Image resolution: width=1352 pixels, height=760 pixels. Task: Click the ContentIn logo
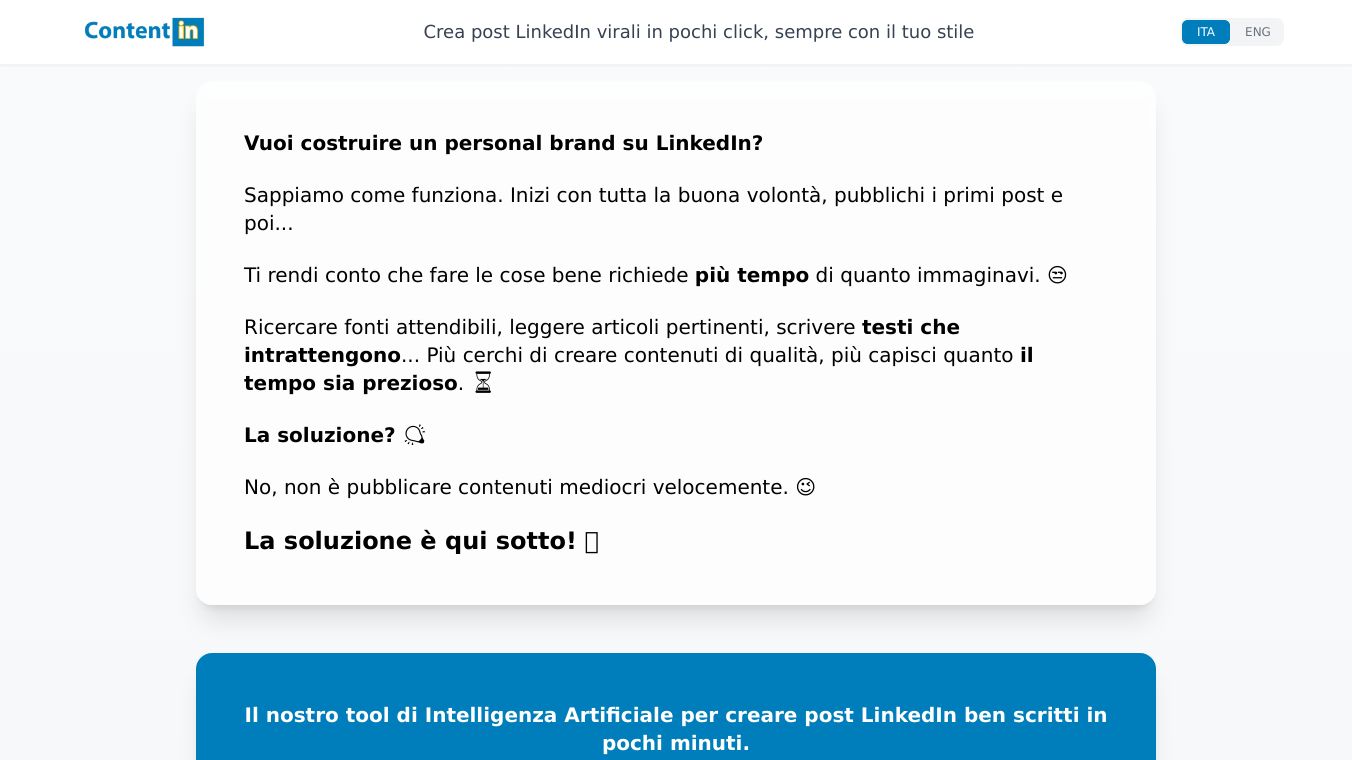point(144,32)
